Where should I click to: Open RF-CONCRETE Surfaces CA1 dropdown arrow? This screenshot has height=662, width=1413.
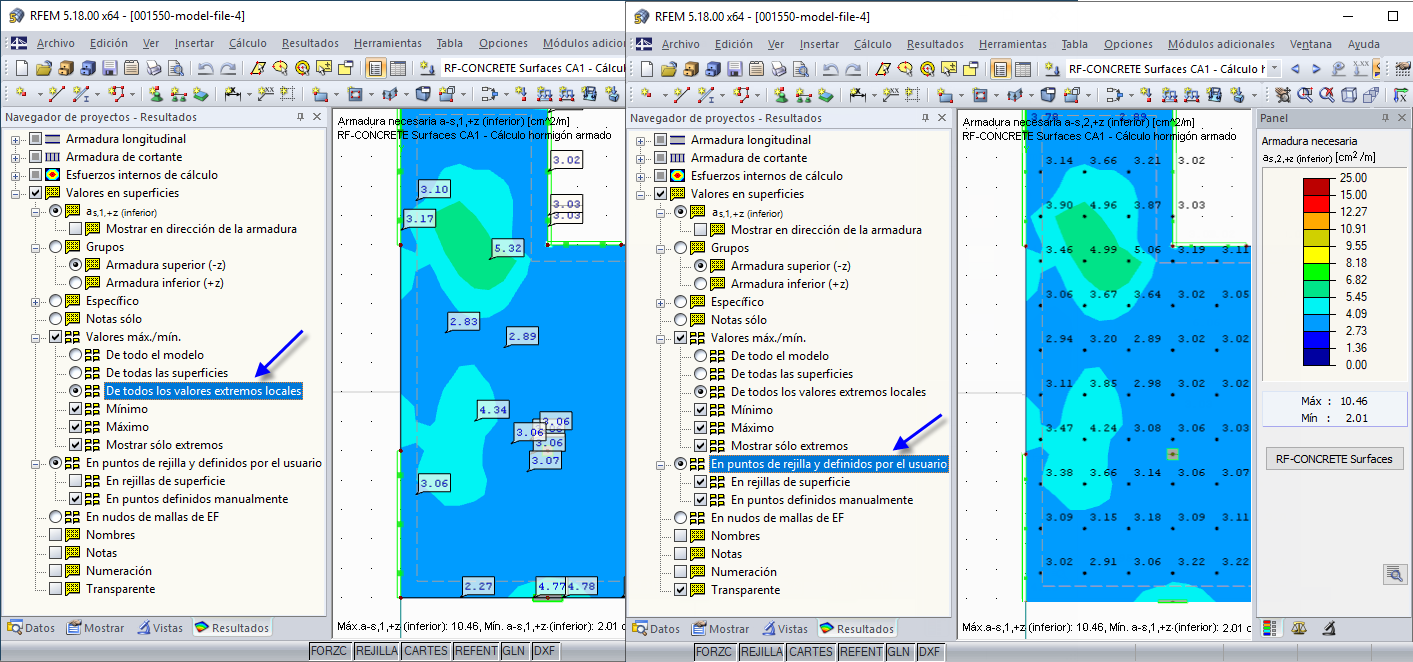point(1273,69)
